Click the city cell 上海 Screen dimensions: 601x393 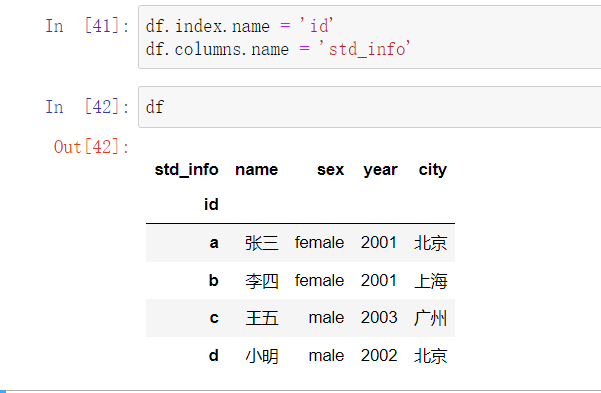pos(430,281)
